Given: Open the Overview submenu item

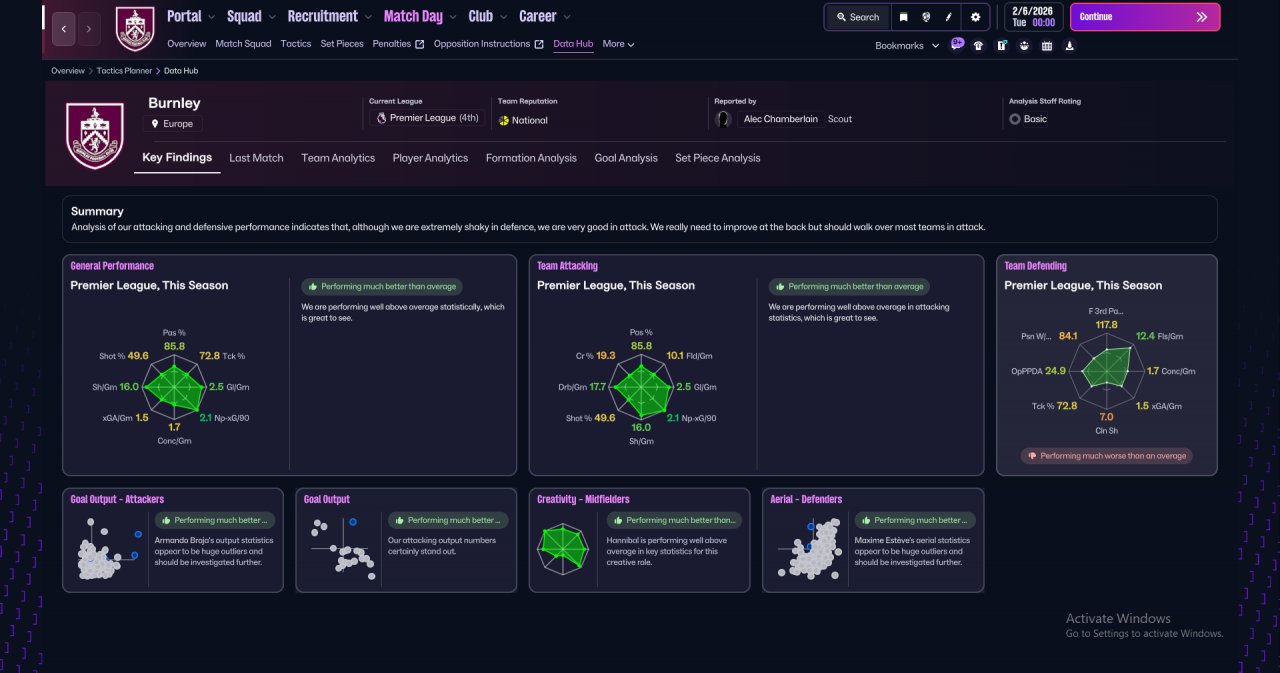Looking at the screenshot, I should pos(186,44).
